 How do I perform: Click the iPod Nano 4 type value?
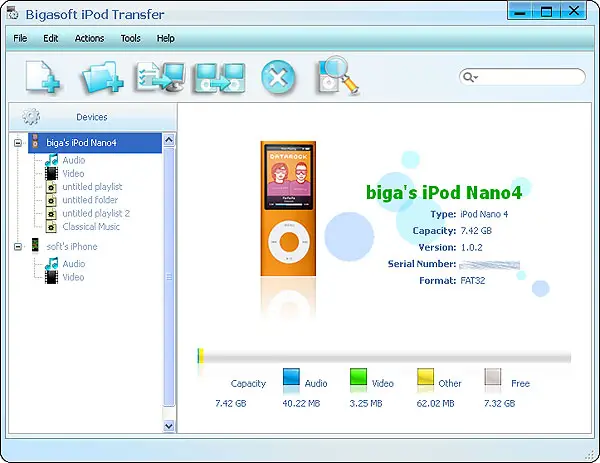click(484, 214)
